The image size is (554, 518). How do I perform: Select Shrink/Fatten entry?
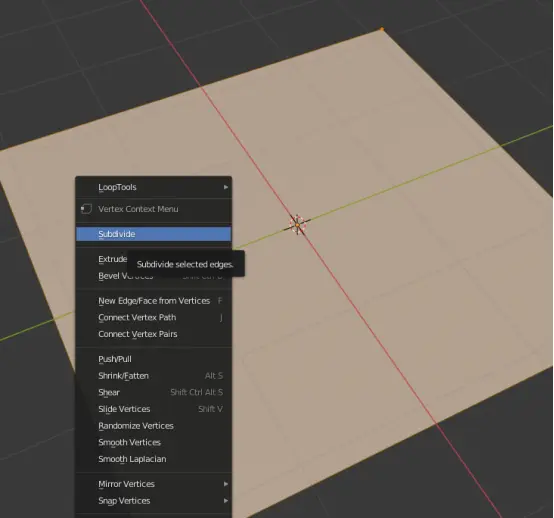(x=154, y=376)
